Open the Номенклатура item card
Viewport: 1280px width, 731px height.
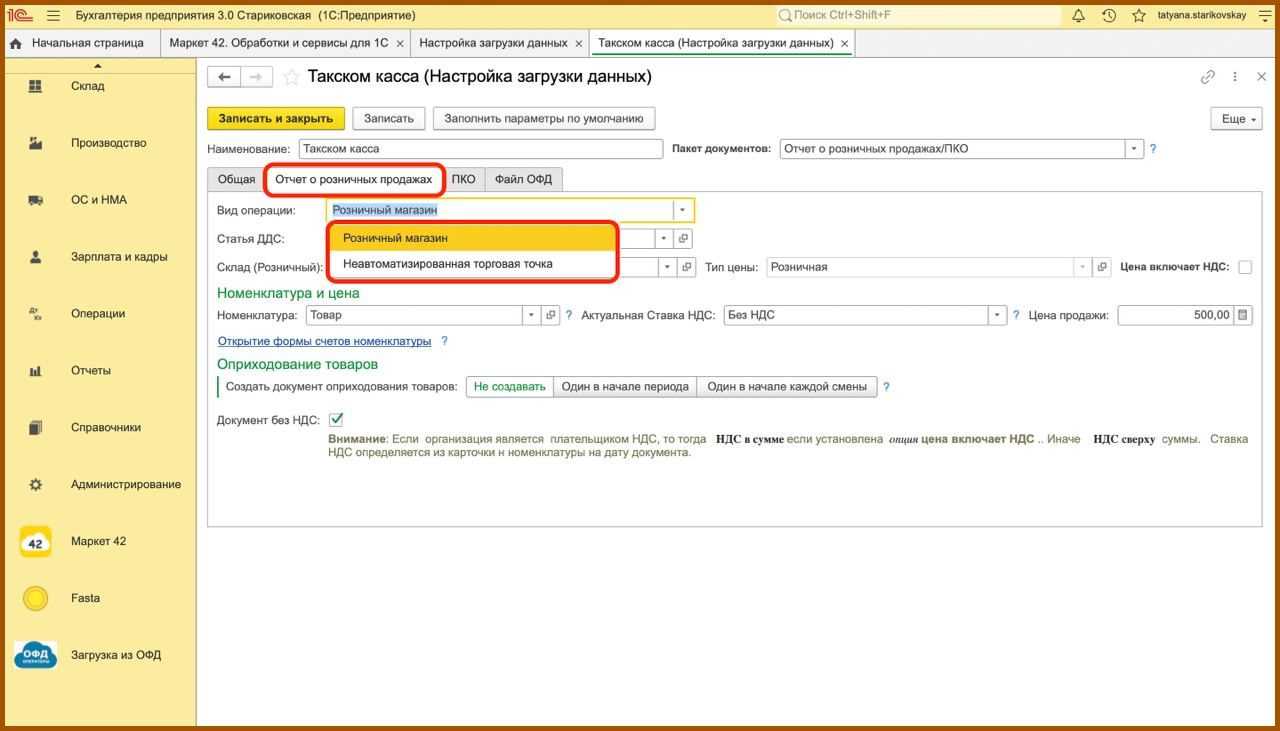(550, 315)
